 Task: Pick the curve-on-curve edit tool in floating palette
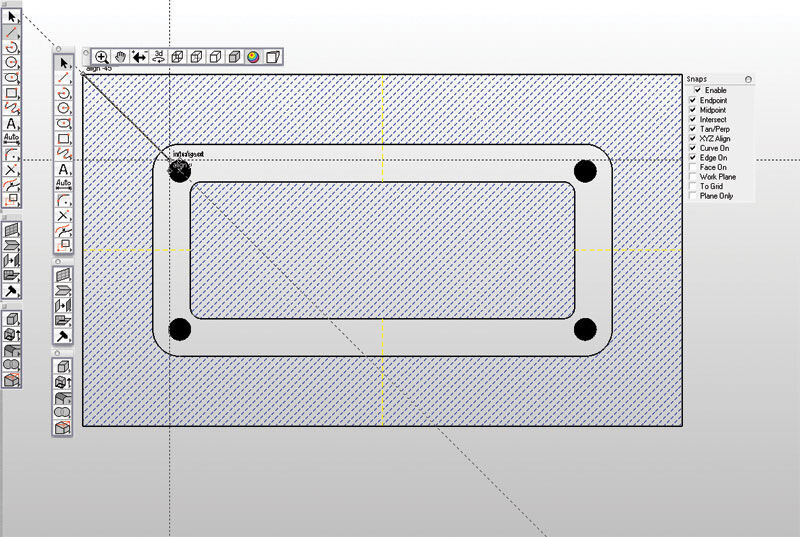[63, 231]
